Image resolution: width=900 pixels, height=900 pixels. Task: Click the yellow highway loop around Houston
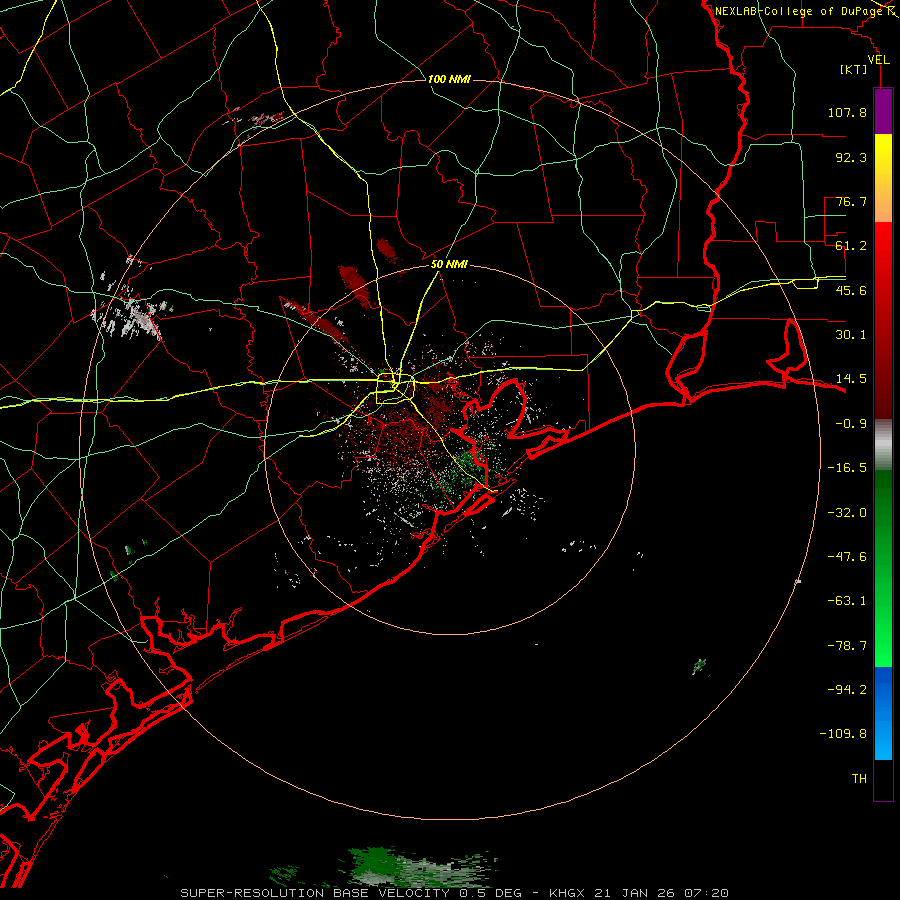pyautogui.click(x=395, y=389)
